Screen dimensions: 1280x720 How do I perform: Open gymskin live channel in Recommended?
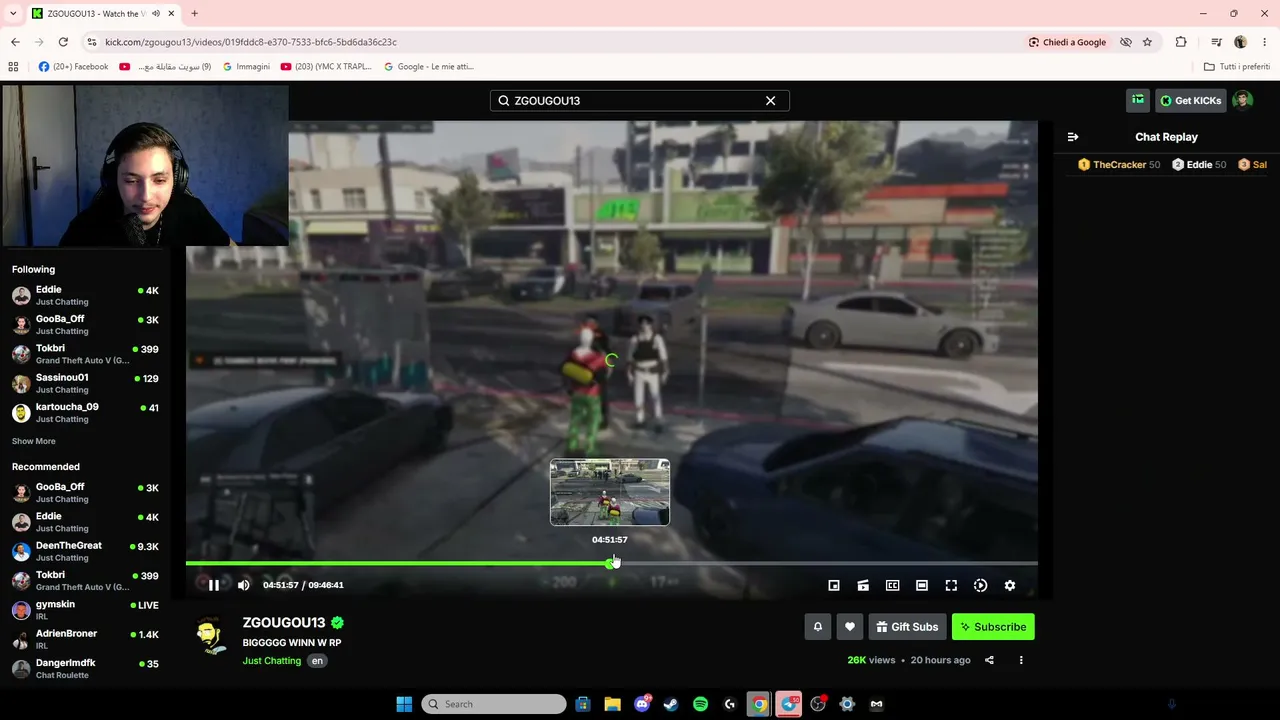click(x=85, y=610)
